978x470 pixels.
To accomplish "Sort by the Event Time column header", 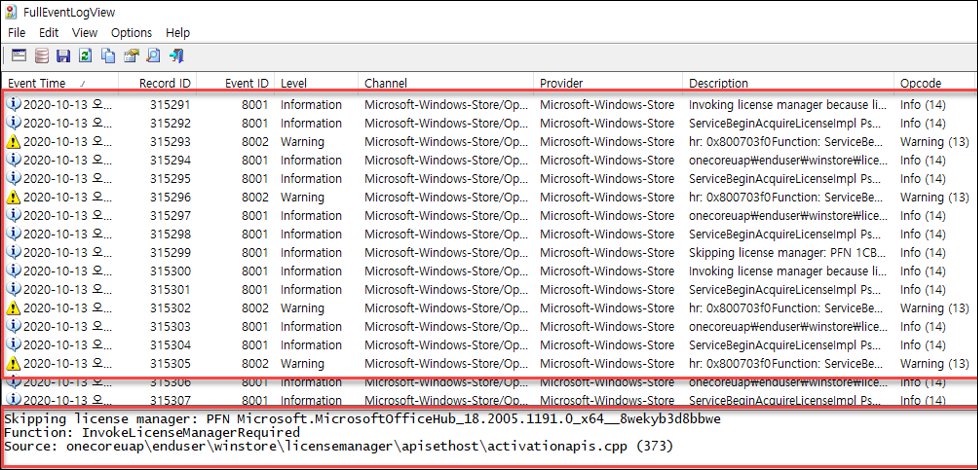I will (60, 83).
